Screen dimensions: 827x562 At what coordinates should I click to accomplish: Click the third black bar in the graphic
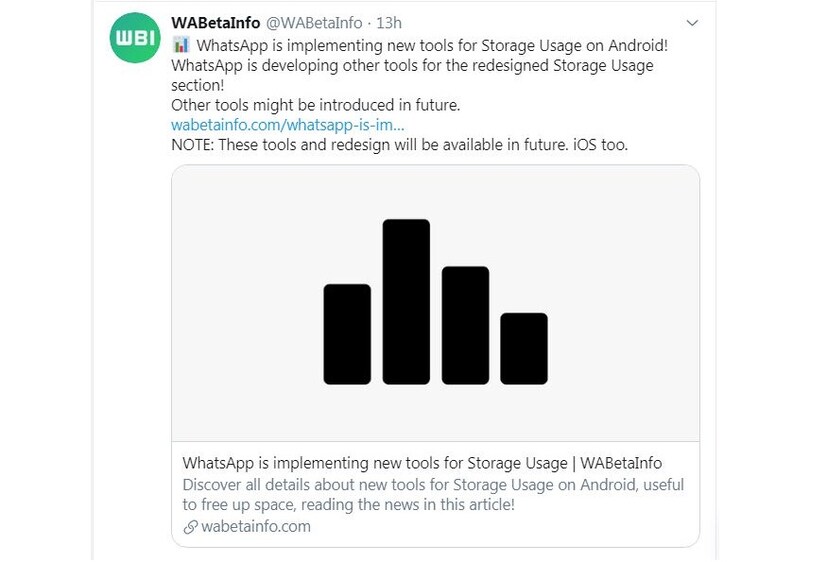coord(465,325)
